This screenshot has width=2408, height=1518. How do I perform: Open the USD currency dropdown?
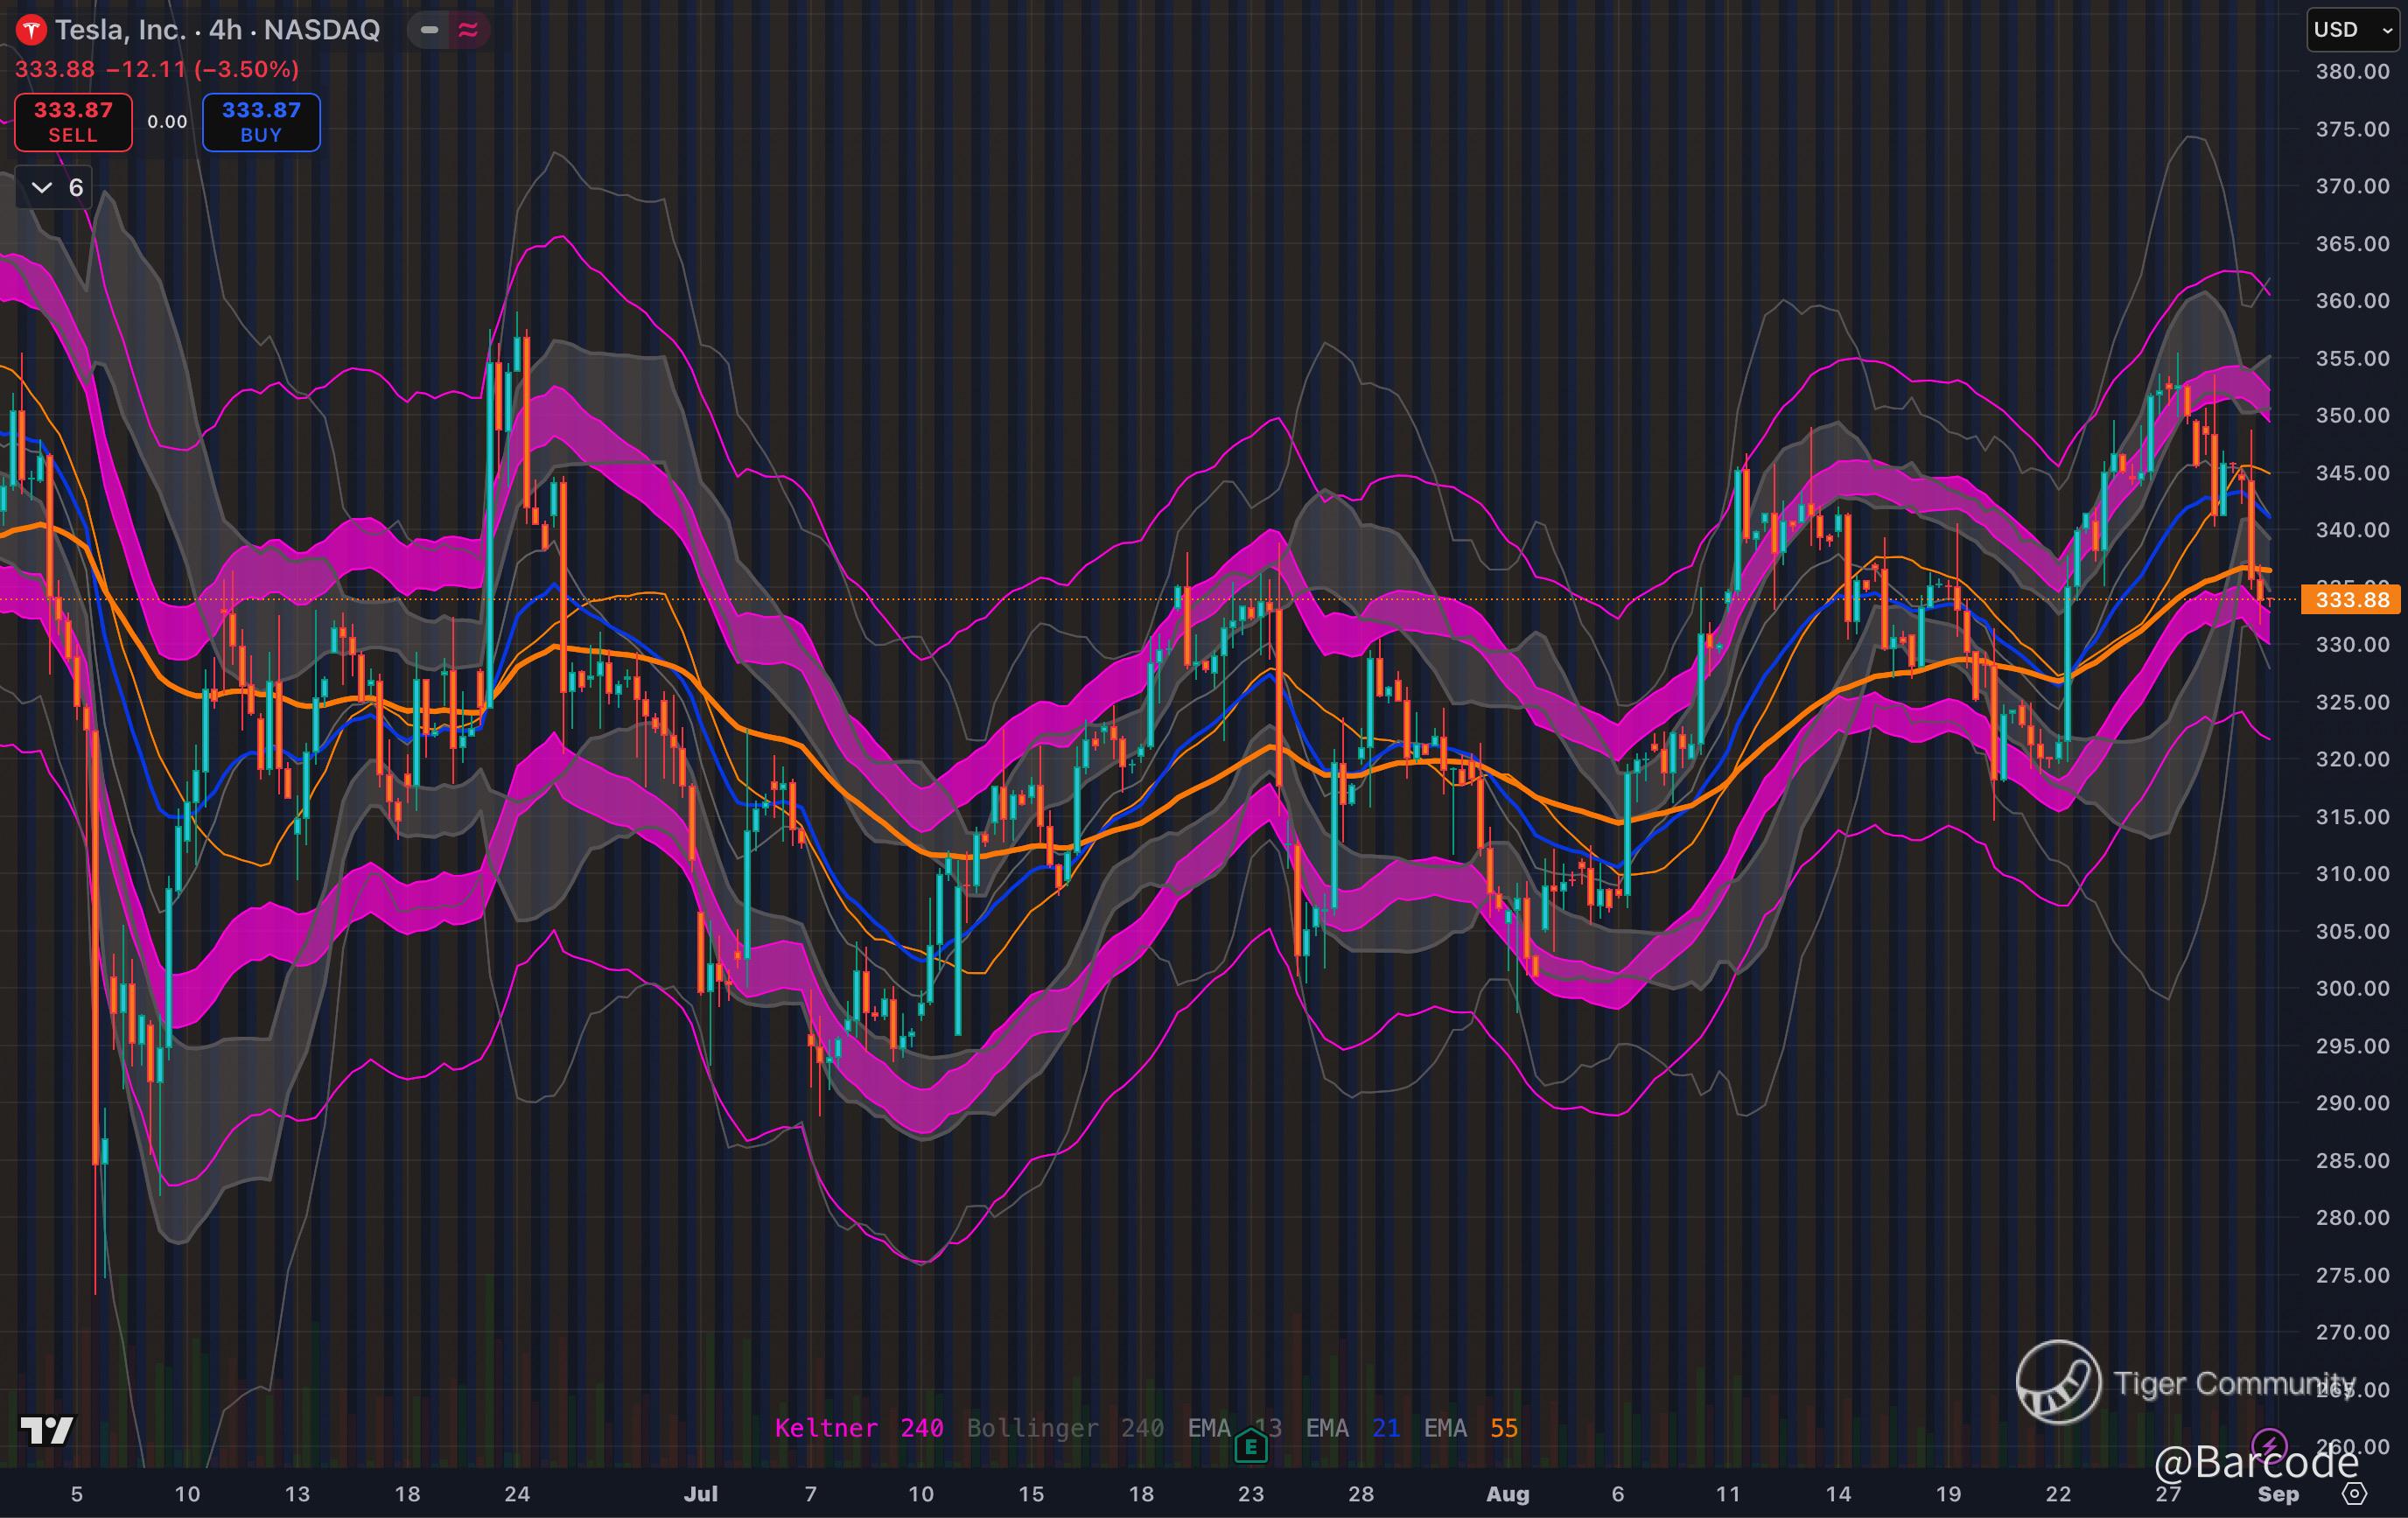coord(2352,30)
